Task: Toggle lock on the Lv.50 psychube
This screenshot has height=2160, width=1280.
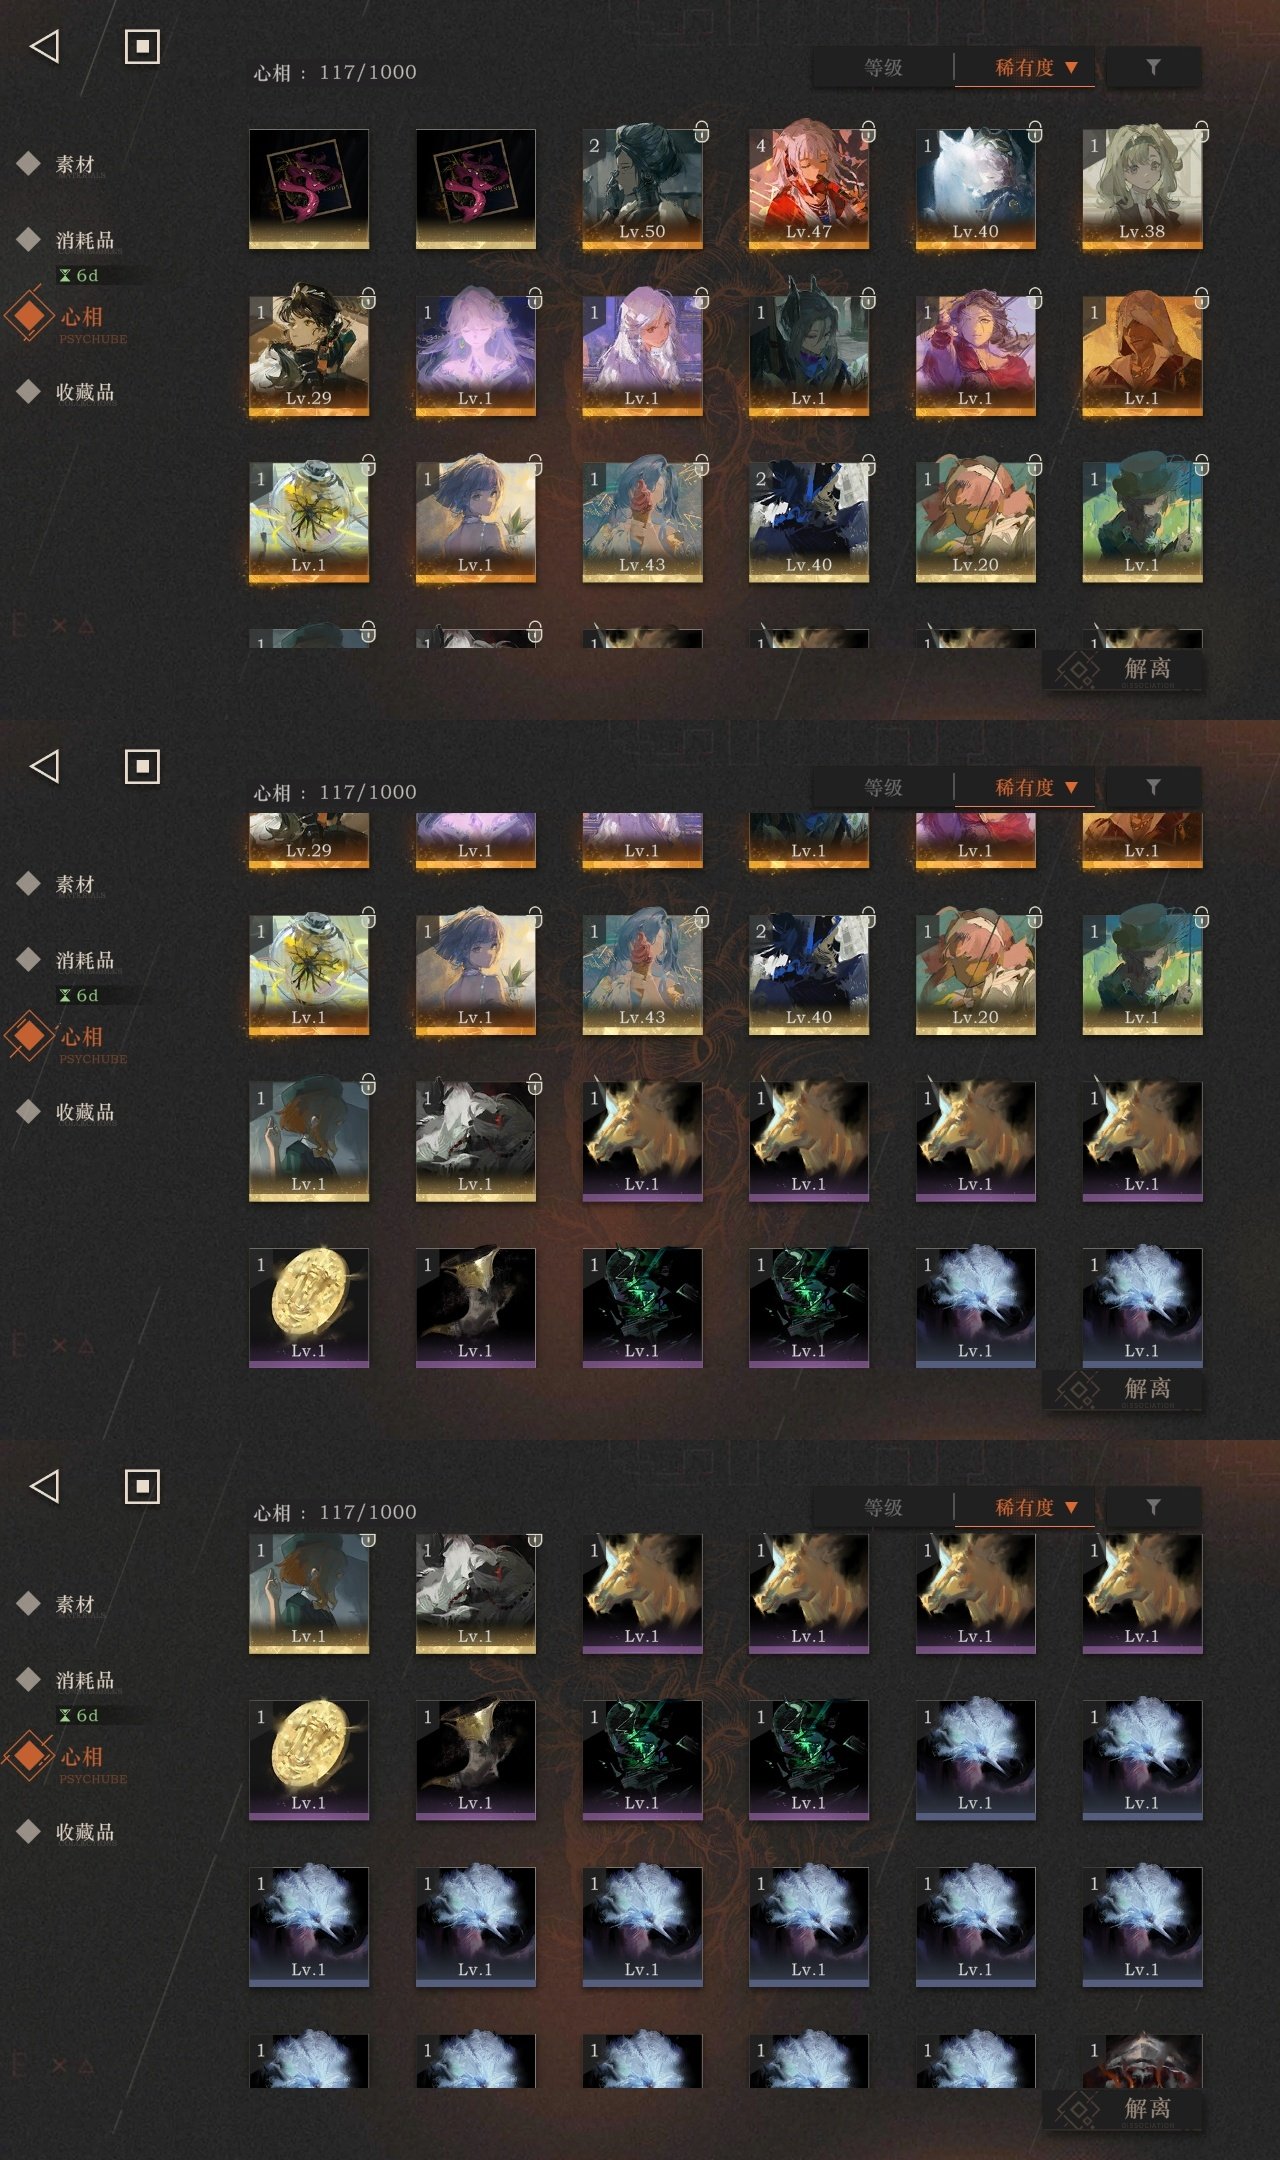Action: 702,131
